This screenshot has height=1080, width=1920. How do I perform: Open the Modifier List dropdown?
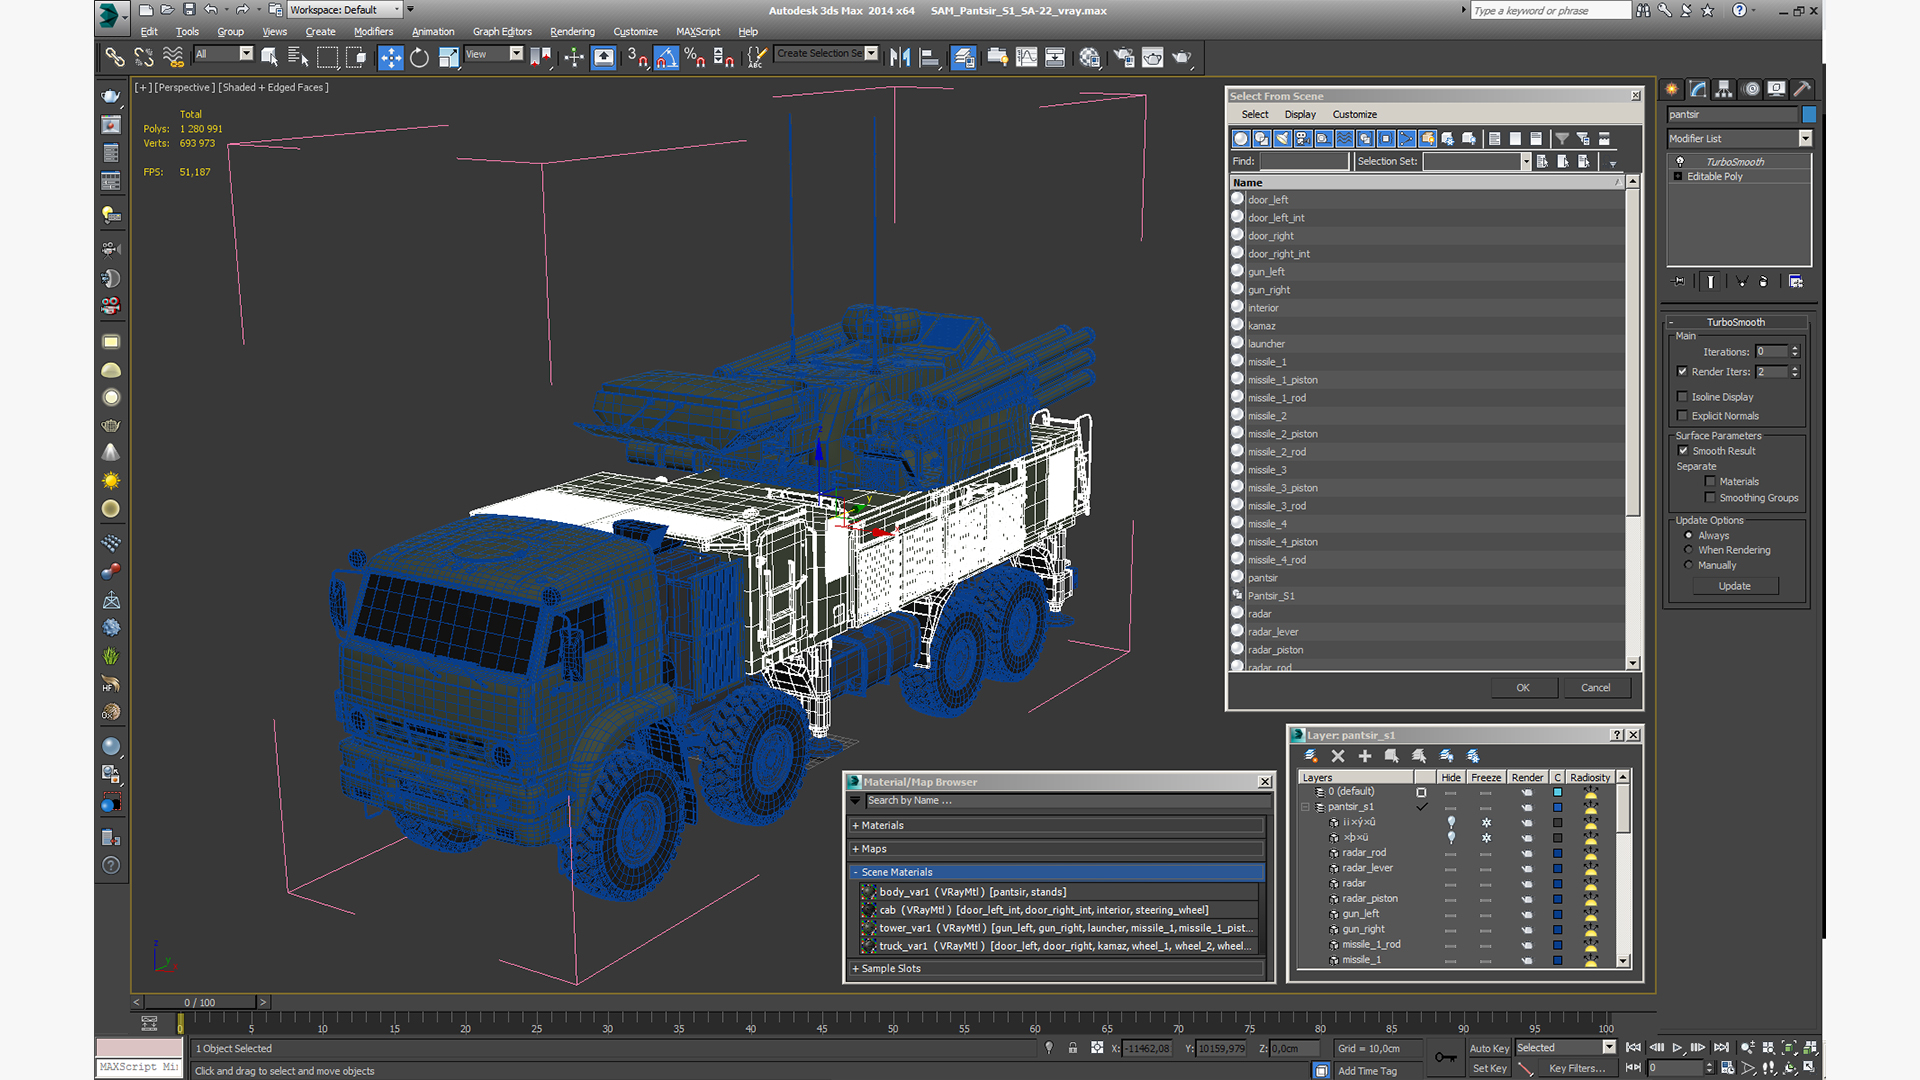point(1805,138)
